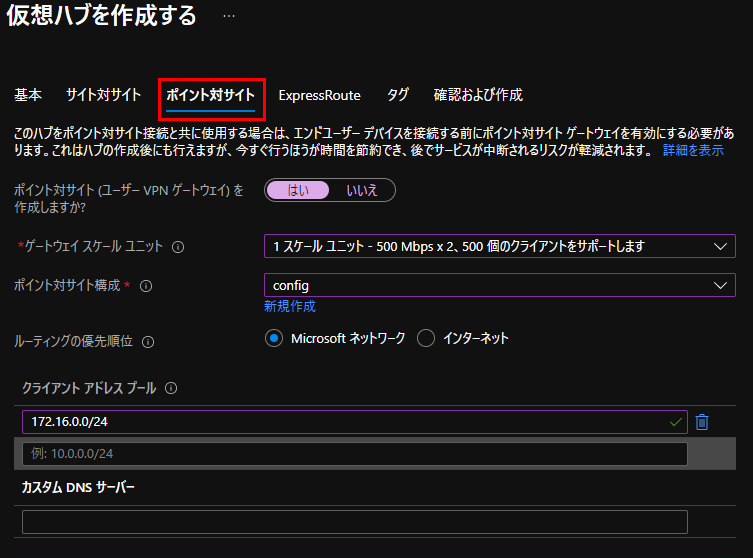
Task: Show info for クライアント アドレス プール
Action: pyautogui.click(x=171, y=388)
